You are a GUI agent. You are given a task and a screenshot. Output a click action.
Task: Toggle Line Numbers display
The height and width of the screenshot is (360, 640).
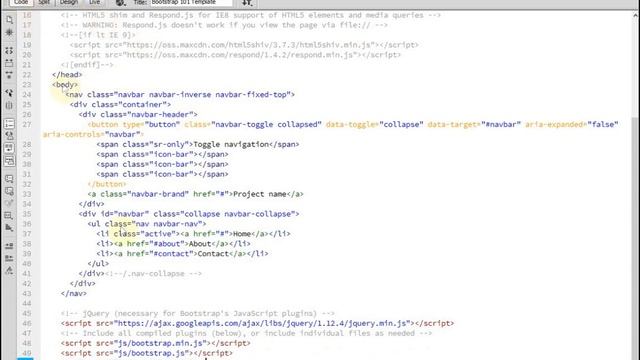pos(9,124)
